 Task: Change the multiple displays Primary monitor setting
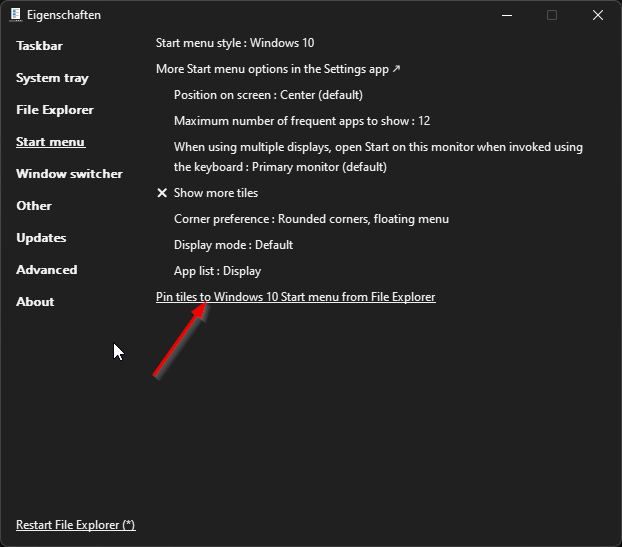[378, 157]
